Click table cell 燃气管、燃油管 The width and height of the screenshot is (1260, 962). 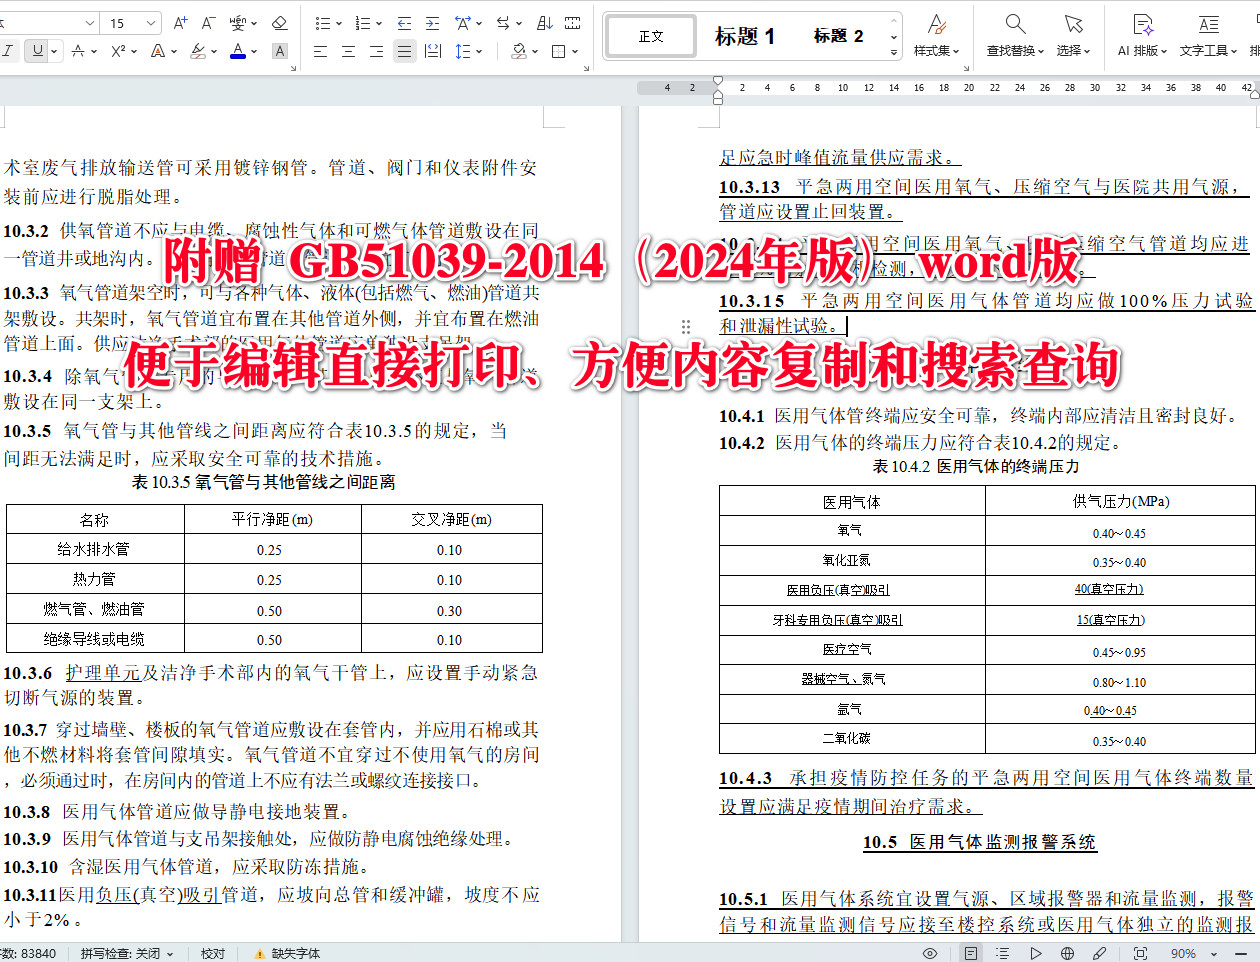[94, 609]
